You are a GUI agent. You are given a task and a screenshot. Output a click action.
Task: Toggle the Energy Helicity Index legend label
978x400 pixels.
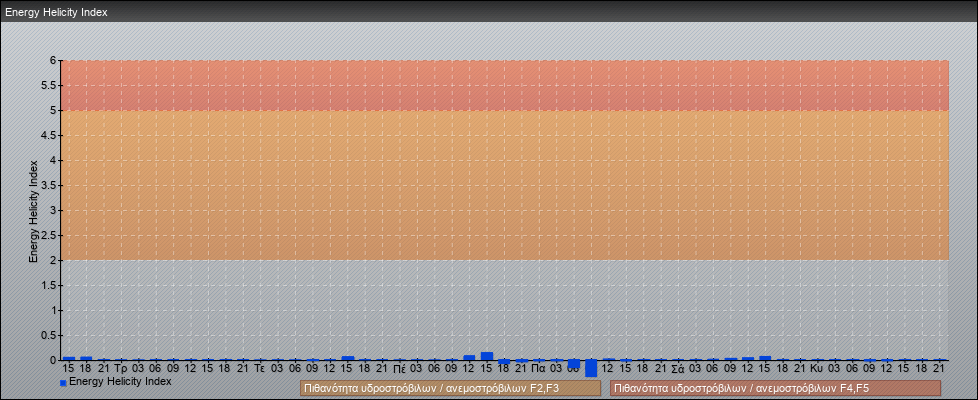120,381
